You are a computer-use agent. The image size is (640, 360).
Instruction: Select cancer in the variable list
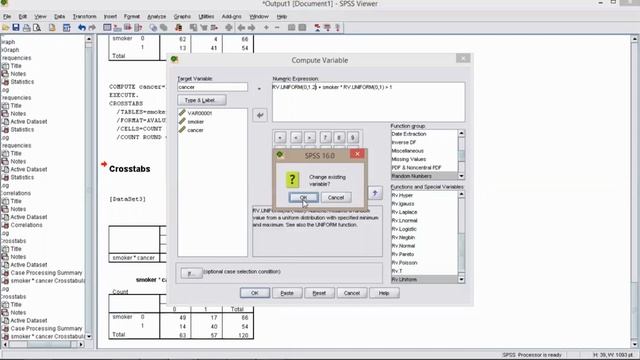(195, 130)
